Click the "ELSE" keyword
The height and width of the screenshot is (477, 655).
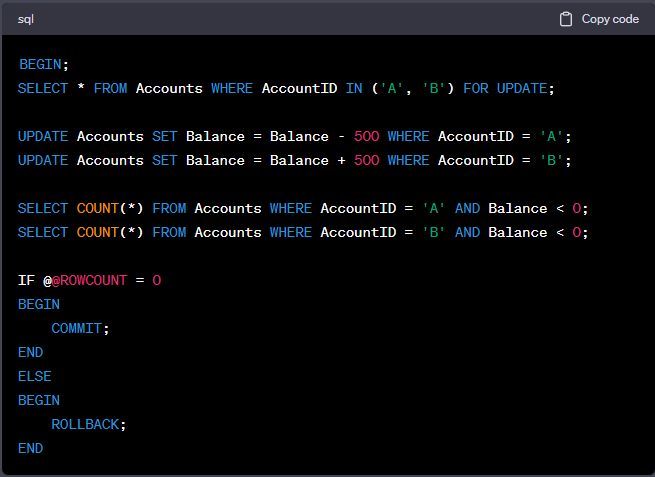pyautogui.click(x=34, y=376)
